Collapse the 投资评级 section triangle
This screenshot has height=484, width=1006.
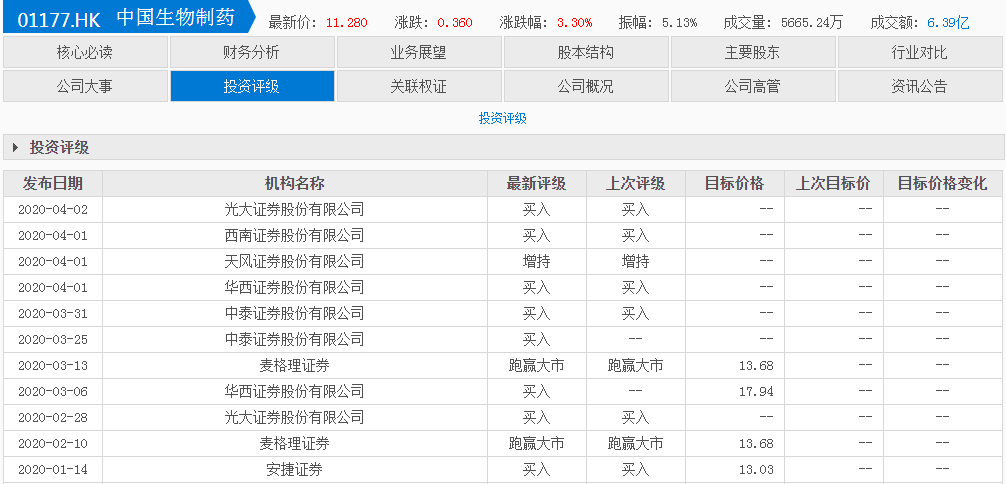click(x=15, y=148)
